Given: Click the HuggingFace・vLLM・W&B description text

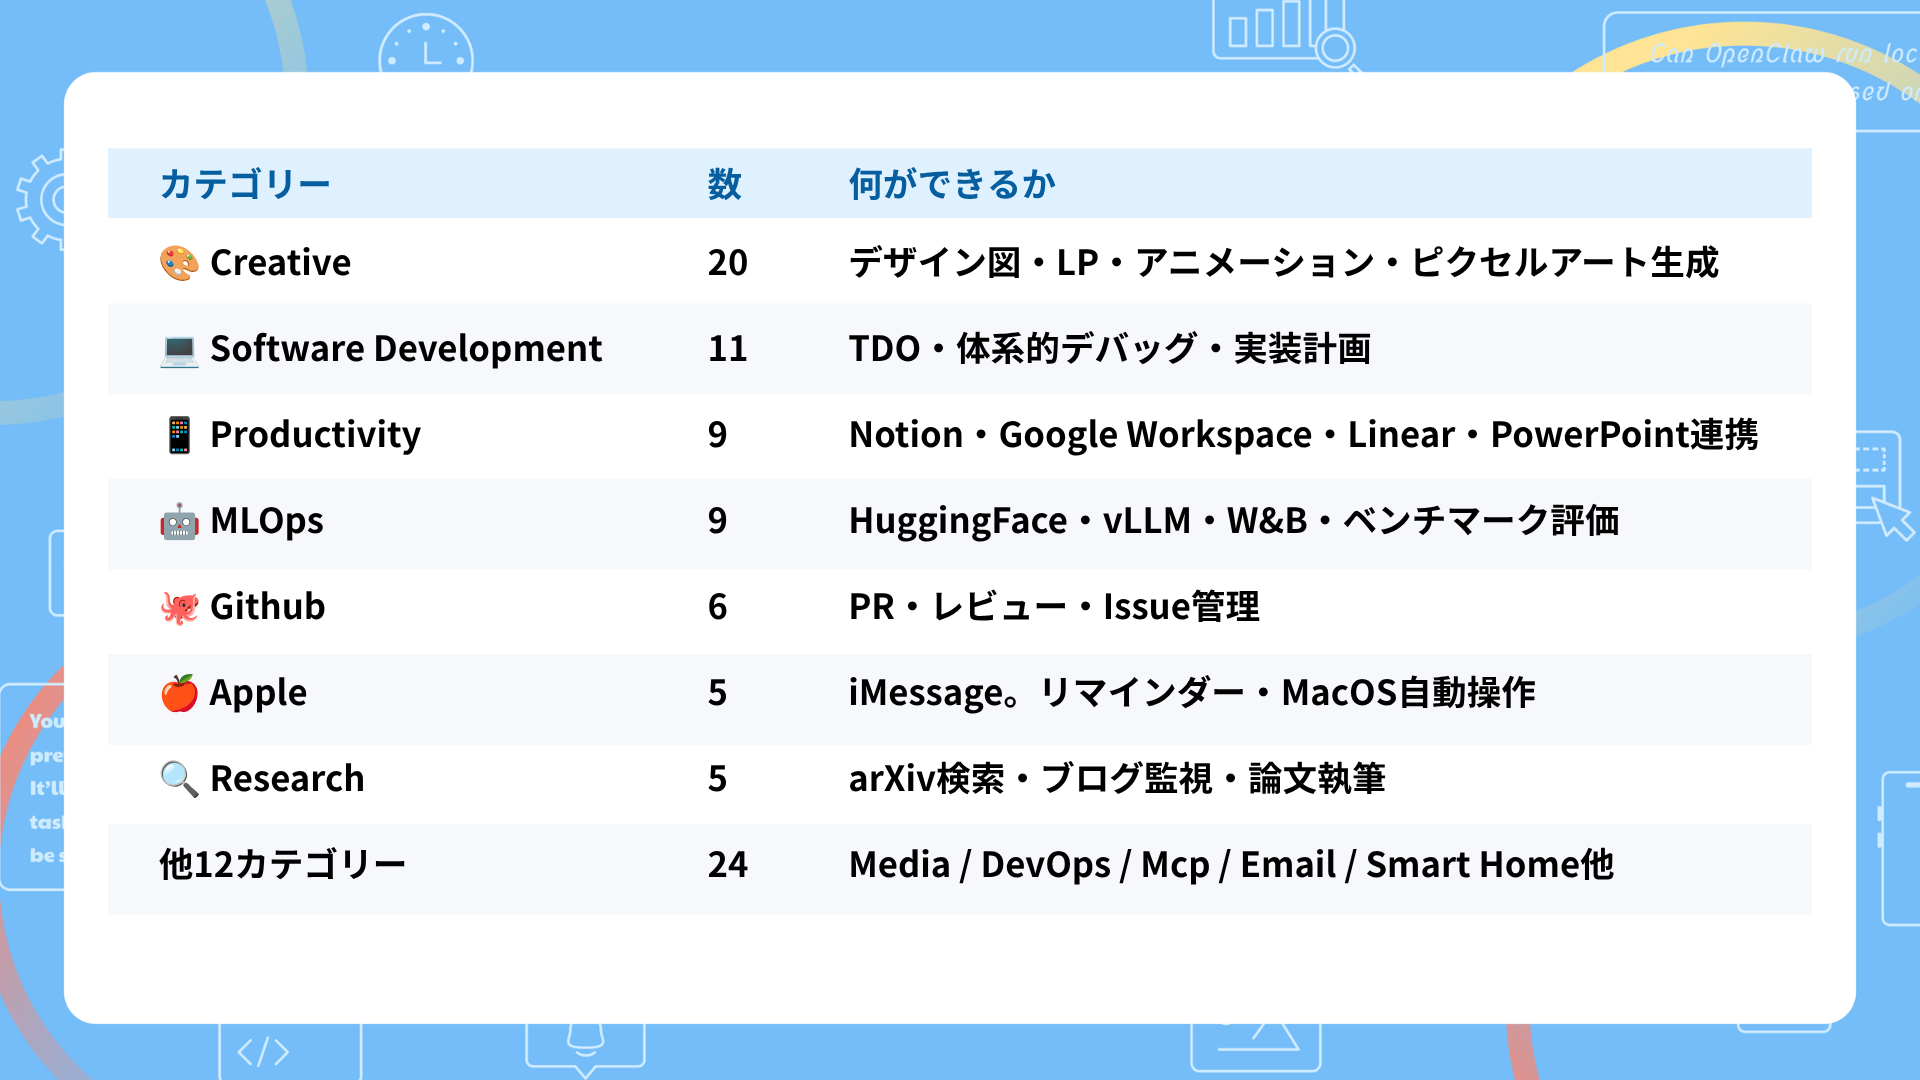Looking at the screenshot, I should pos(1234,521).
